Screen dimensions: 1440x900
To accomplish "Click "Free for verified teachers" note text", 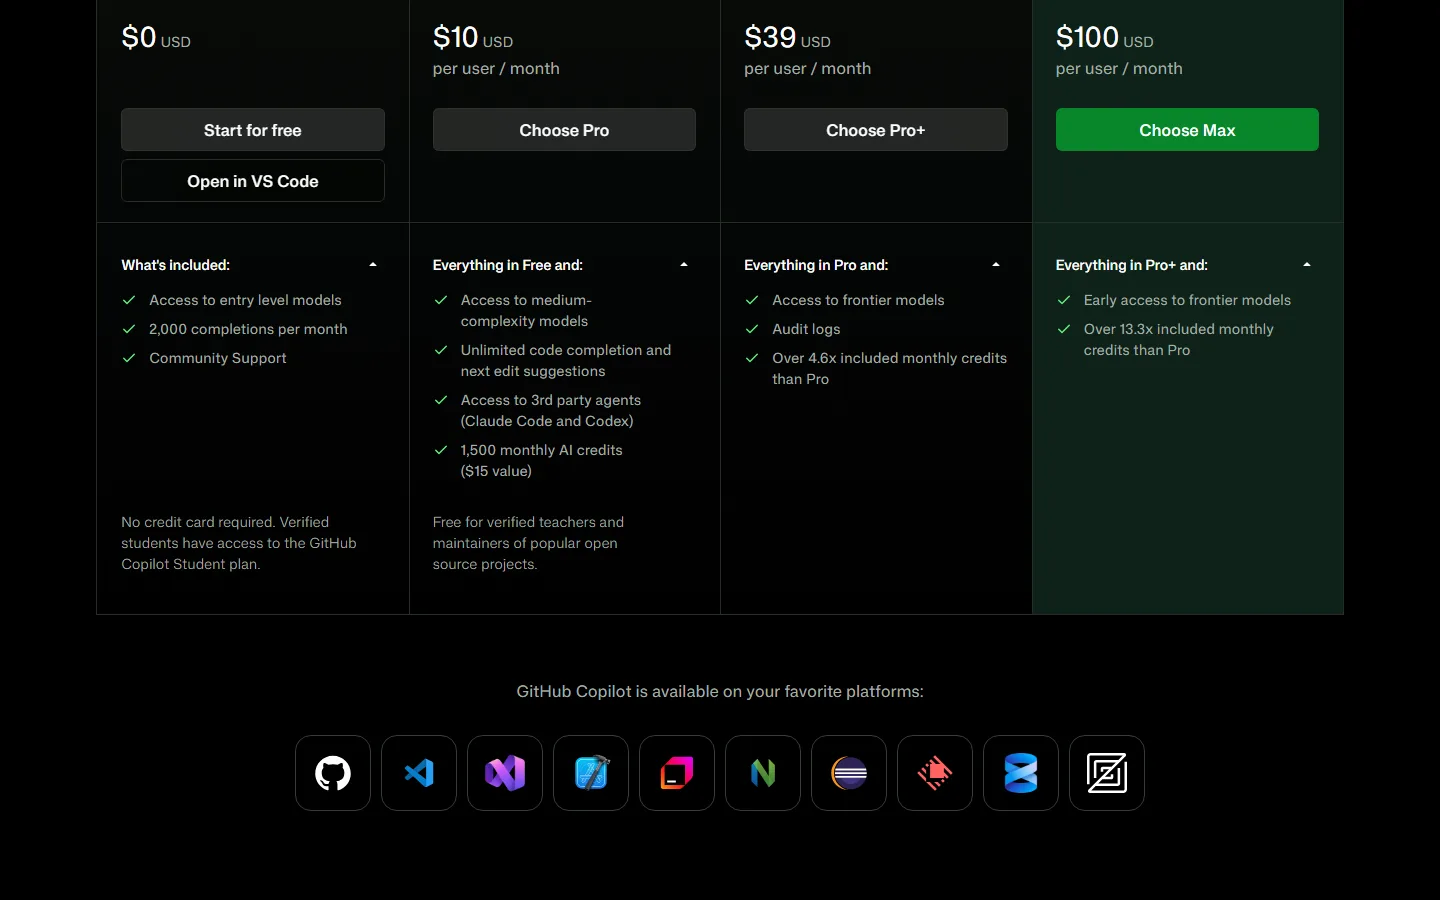I will (528, 543).
